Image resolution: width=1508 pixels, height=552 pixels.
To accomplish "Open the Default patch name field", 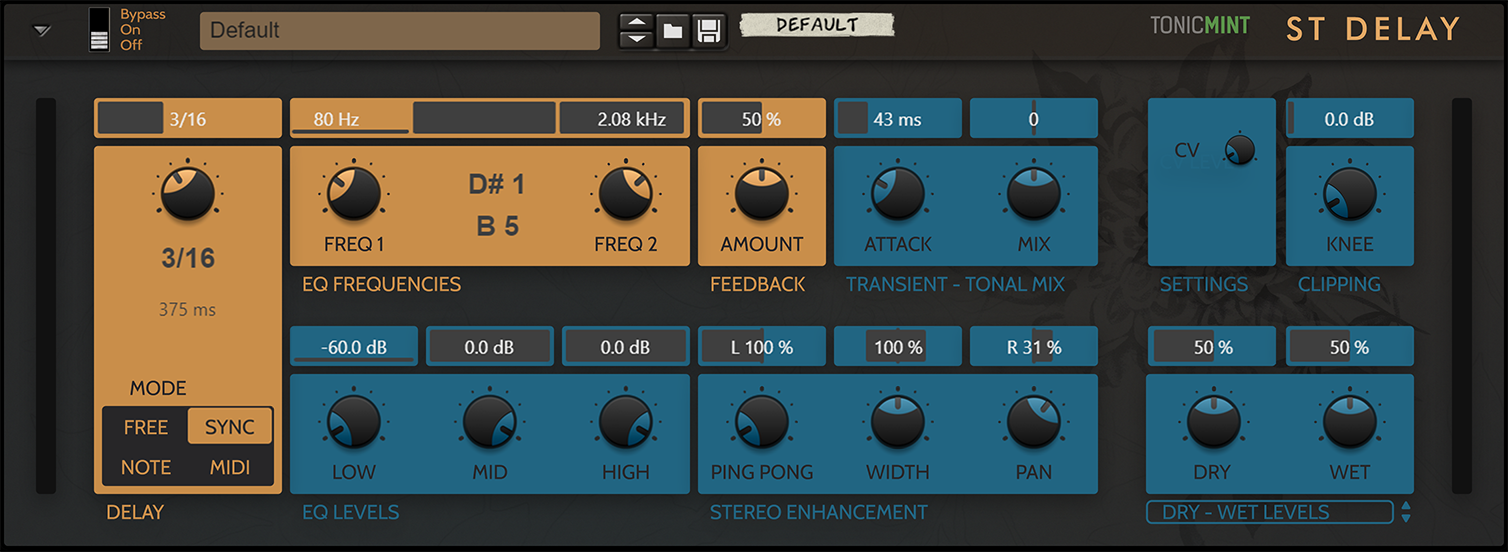I will tap(399, 31).
